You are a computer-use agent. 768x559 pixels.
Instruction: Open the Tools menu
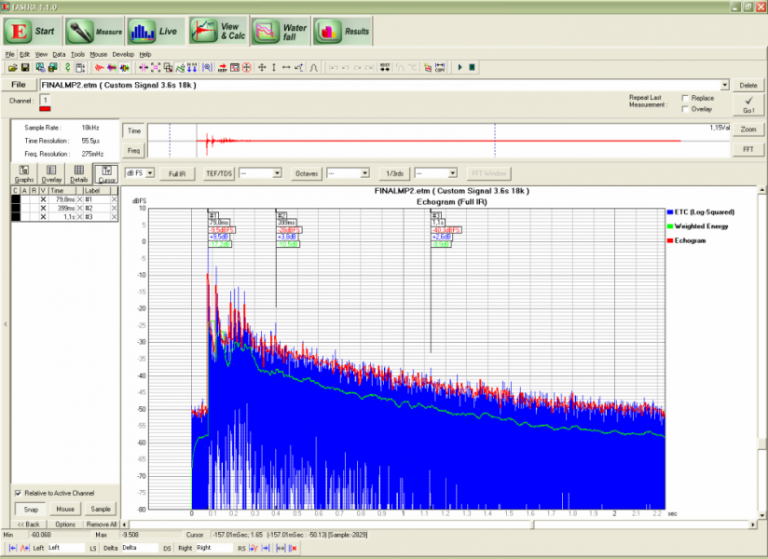77,53
